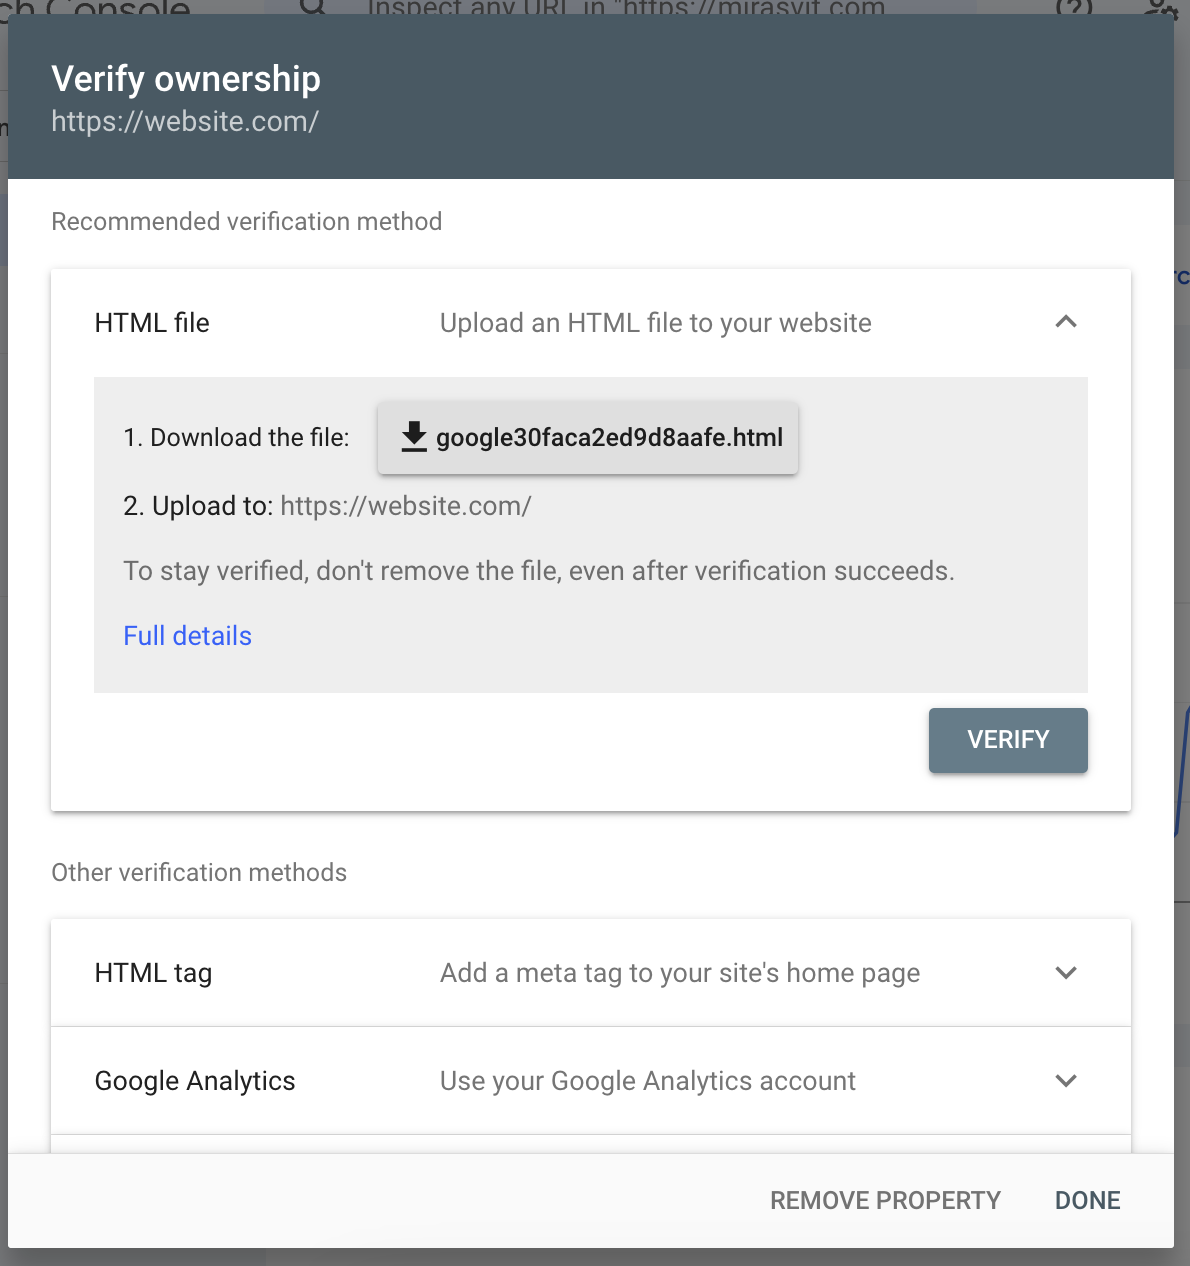Screen dimensions: 1190x1266
Task: Collapse the HTML file section using its chevron
Action: pos(1066,322)
